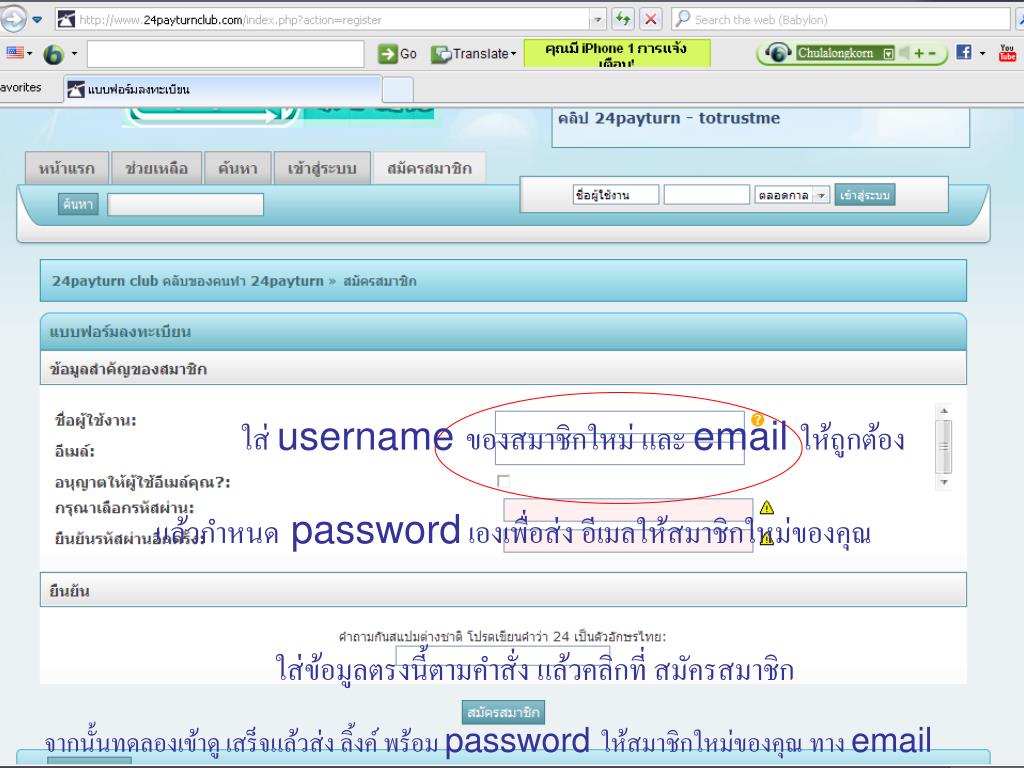Image resolution: width=1024 pixels, height=768 pixels.
Task: Open the recent pages dropdown arrow
Action: pos(37,20)
